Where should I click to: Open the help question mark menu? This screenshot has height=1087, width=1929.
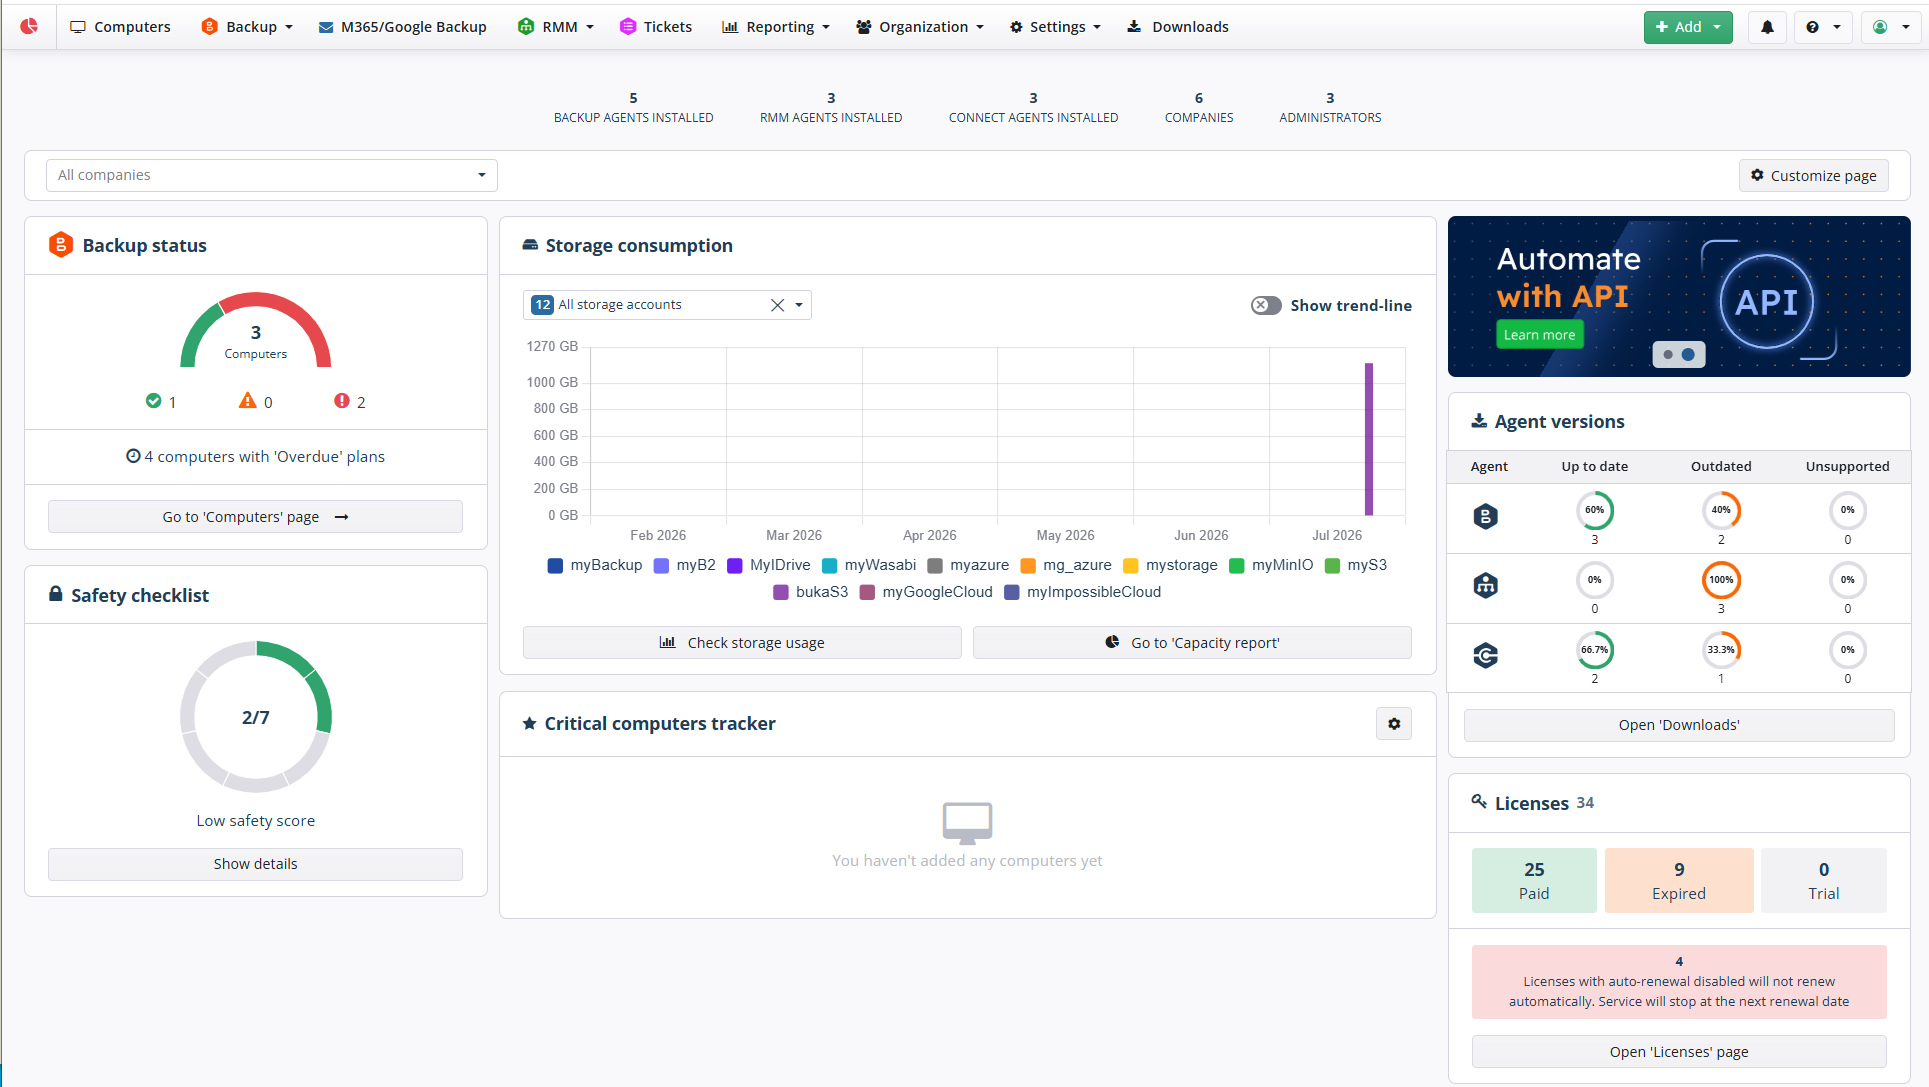click(1823, 27)
